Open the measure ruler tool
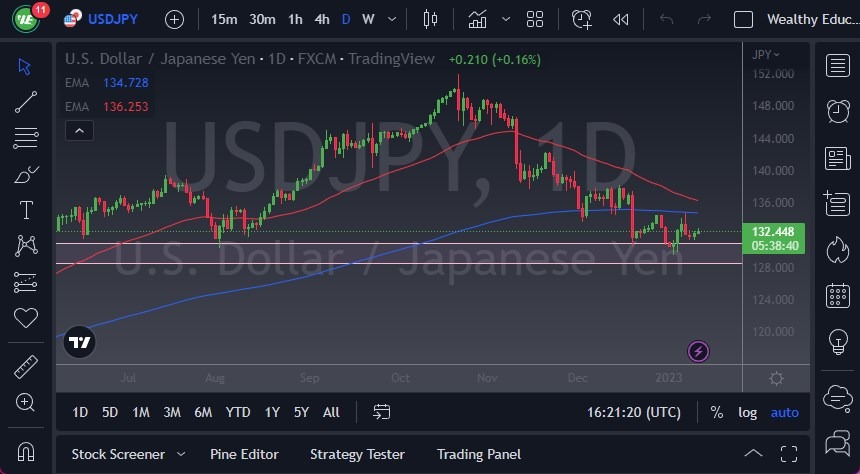 [26, 367]
